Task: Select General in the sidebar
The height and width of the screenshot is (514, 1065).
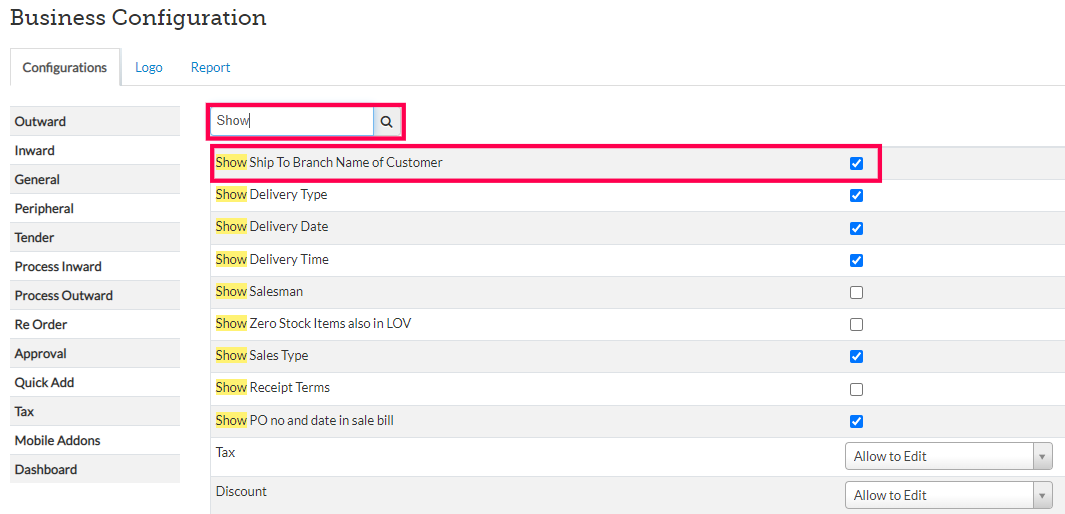Action: pos(37,180)
